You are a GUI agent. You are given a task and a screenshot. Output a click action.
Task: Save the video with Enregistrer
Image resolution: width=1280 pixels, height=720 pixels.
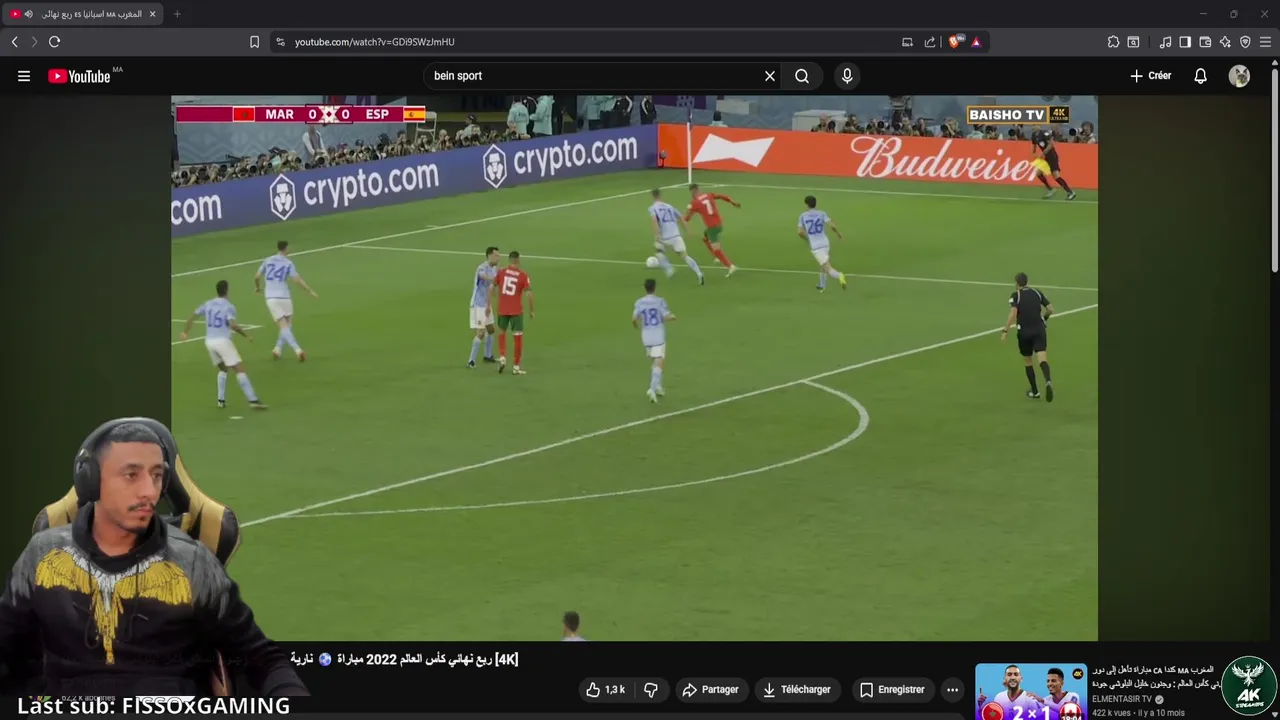892,690
